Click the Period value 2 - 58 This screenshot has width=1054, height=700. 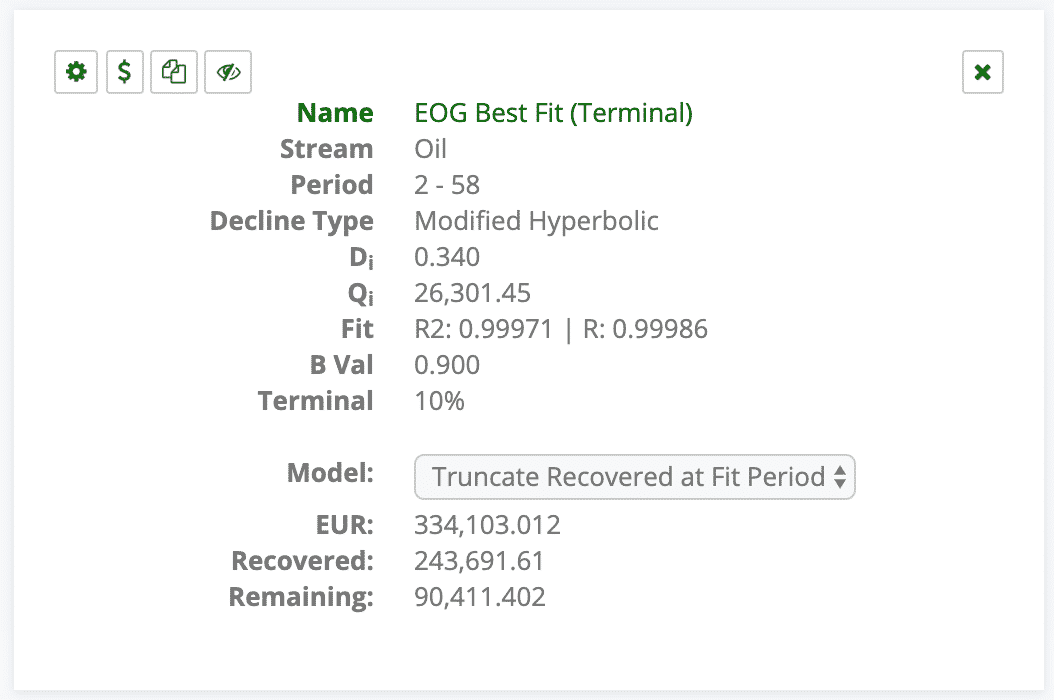coord(447,185)
